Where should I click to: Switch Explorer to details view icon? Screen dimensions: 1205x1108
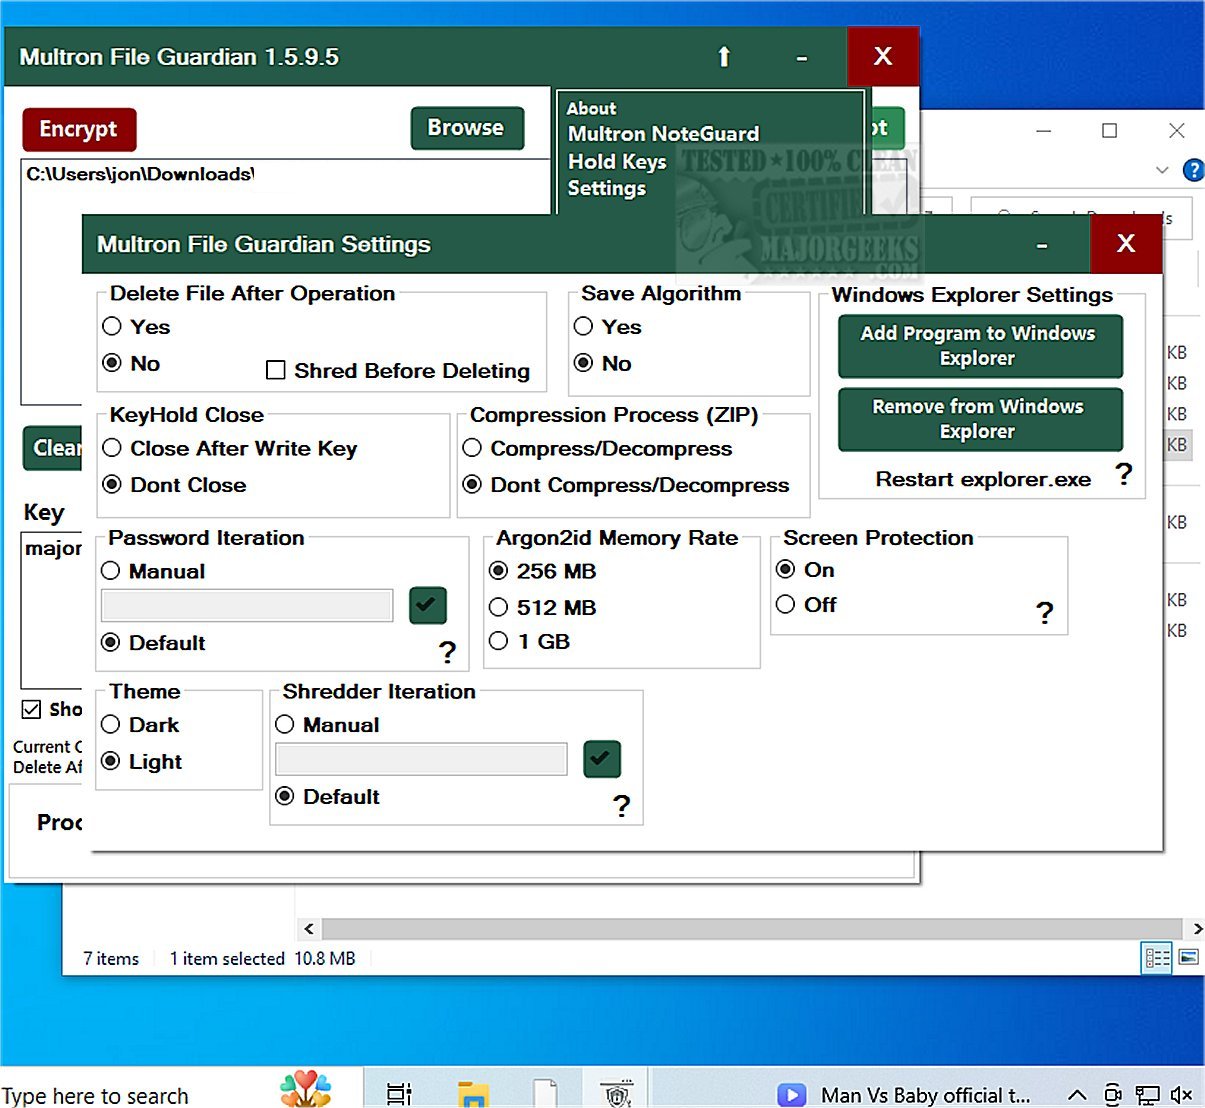coord(1157,958)
